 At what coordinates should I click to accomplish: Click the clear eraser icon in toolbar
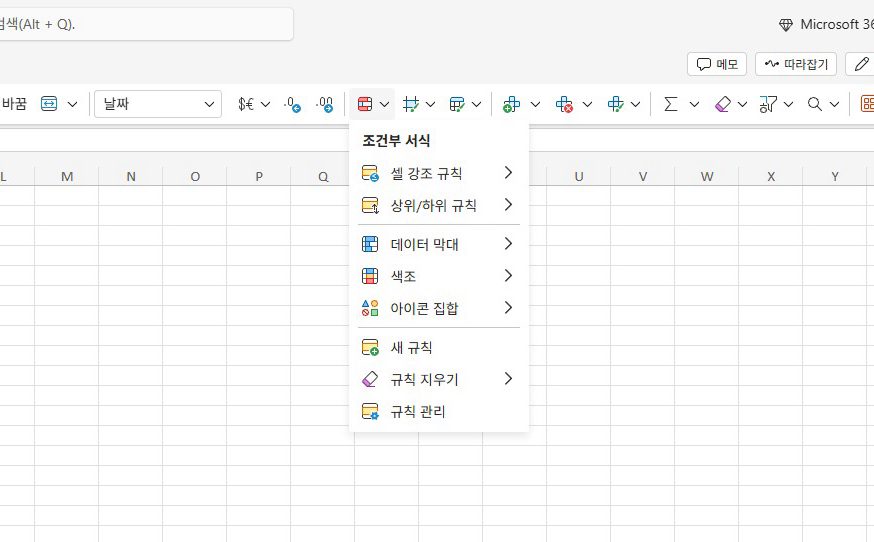[722, 104]
